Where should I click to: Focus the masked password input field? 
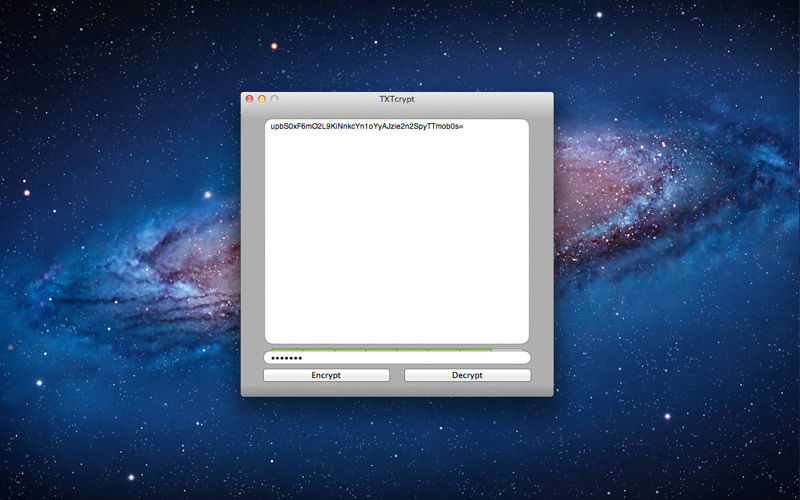tap(397, 358)
